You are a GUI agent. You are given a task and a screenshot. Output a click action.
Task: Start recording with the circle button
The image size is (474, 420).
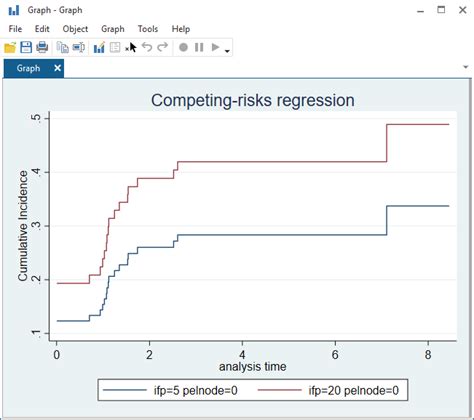[x=183, y=47]
